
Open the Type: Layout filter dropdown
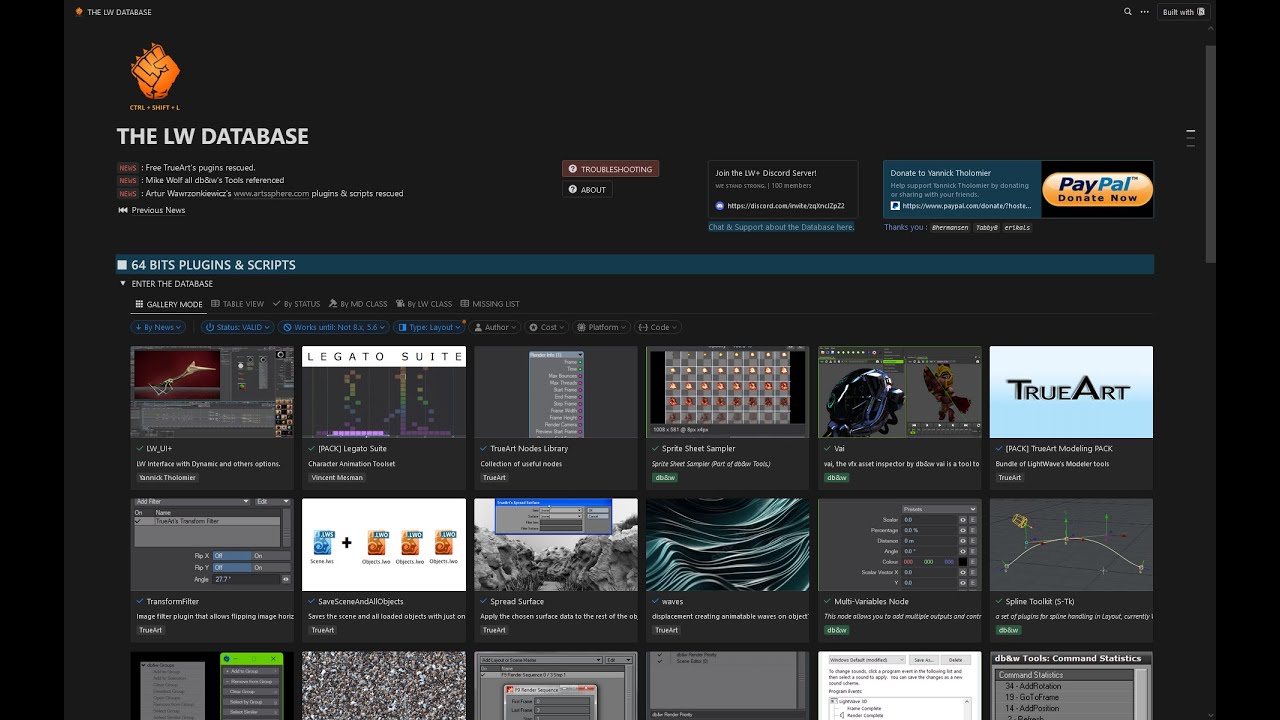click(430, 327)
